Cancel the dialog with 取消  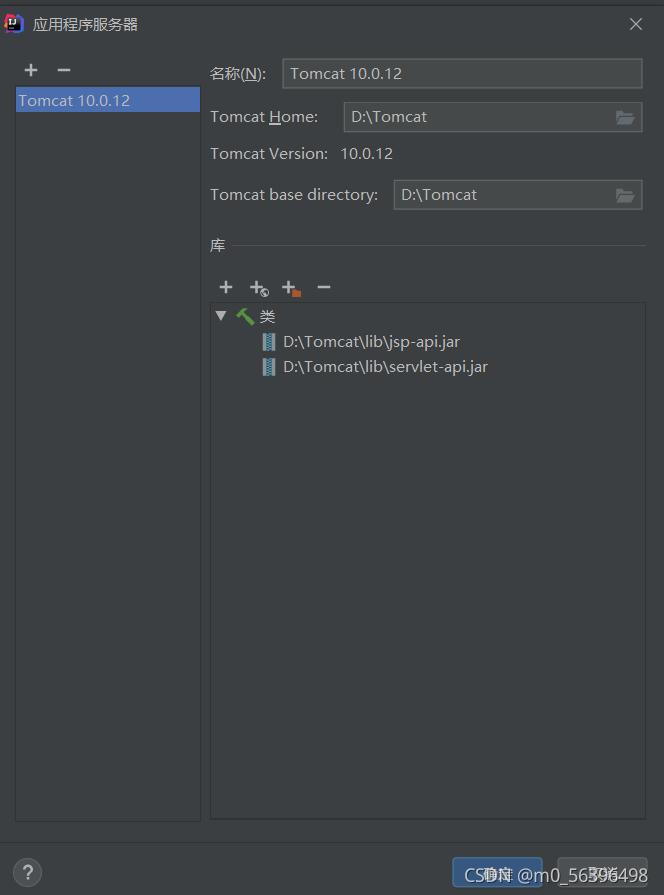click(601, 872)
